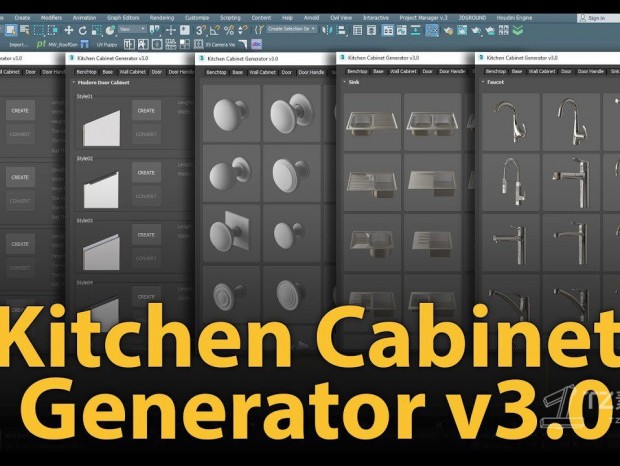Run the UV Puppy script button

point(107,45)
